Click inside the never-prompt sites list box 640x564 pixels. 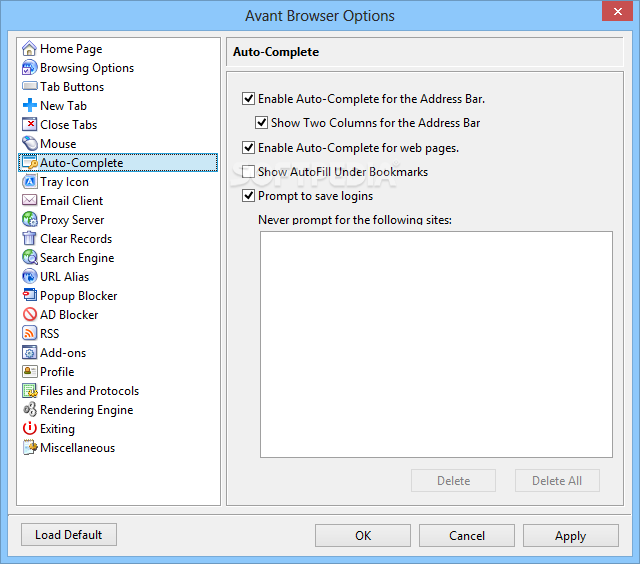point(436,344)
